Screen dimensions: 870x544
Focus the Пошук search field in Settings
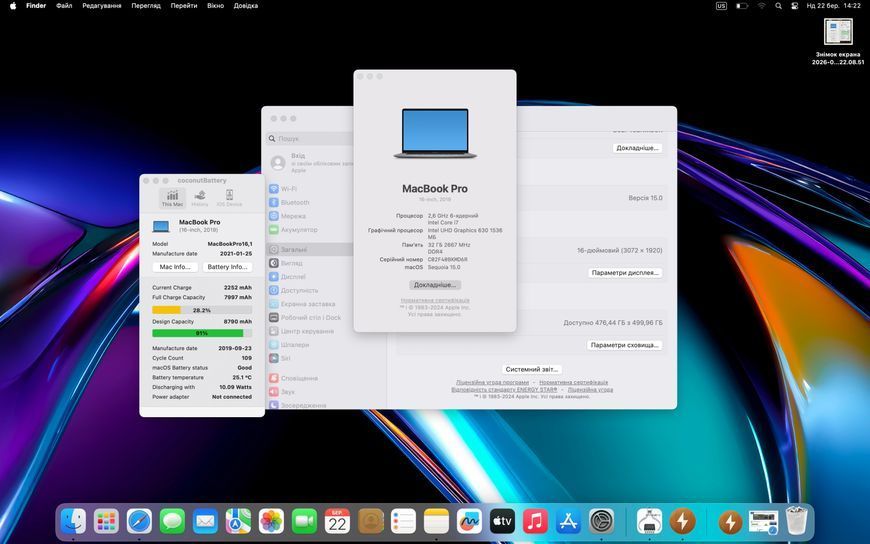310,138
